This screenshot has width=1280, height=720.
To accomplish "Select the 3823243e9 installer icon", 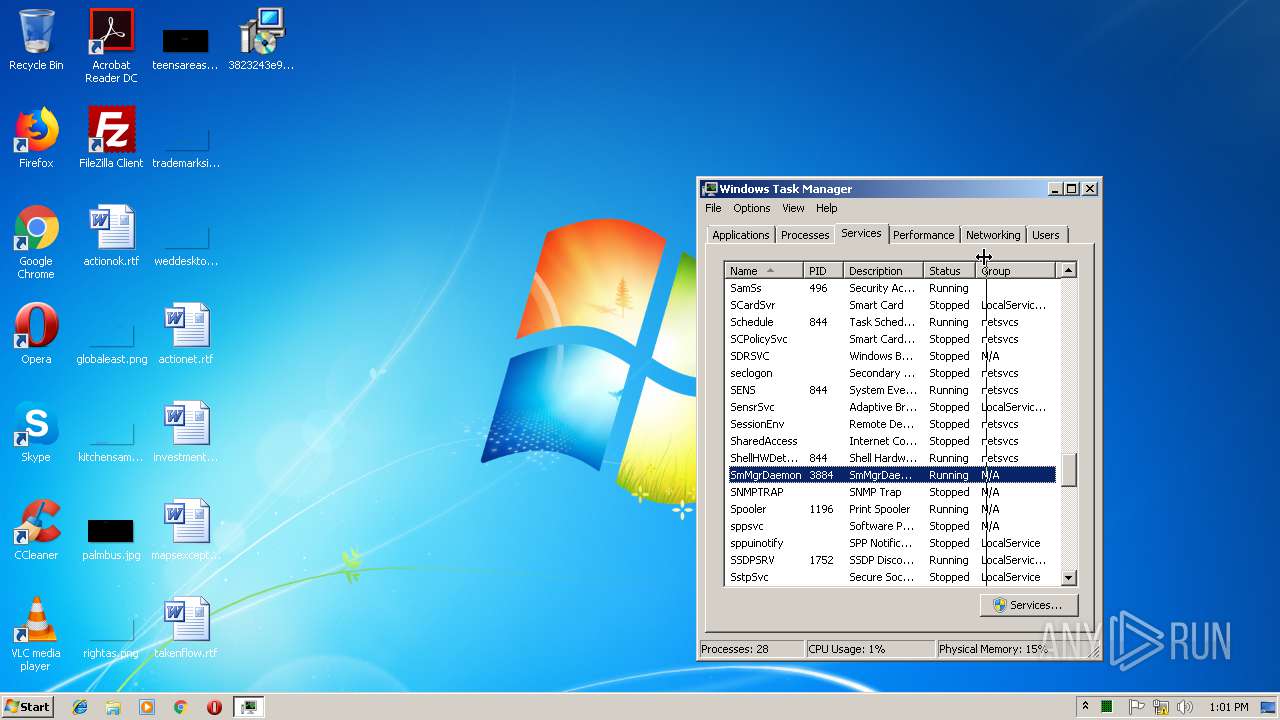I will (x=261, y=40).
